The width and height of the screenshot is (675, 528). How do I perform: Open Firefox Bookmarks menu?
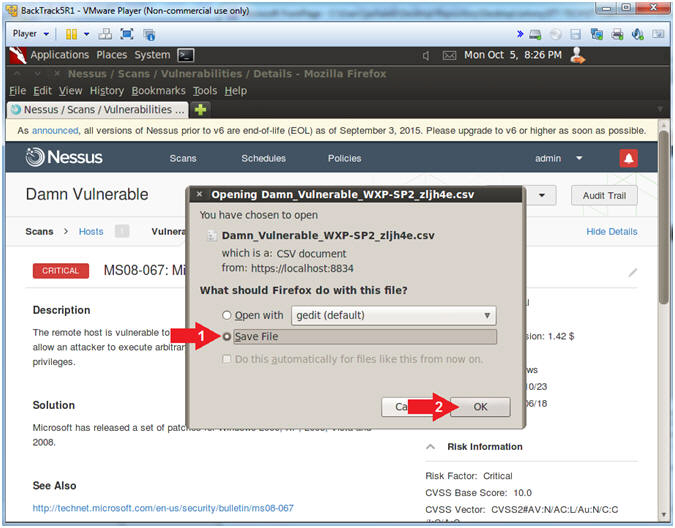point(158,91)
